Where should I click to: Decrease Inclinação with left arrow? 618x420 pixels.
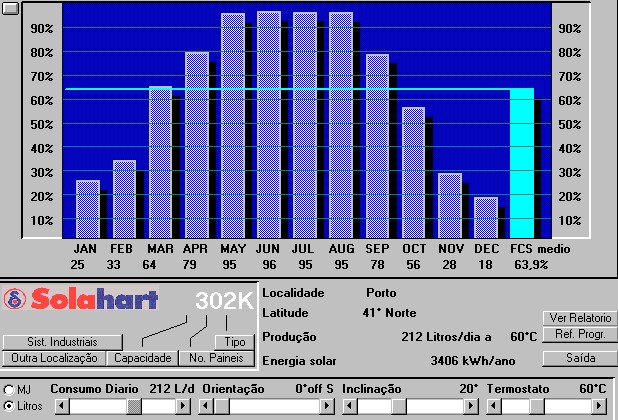(350, 406)
